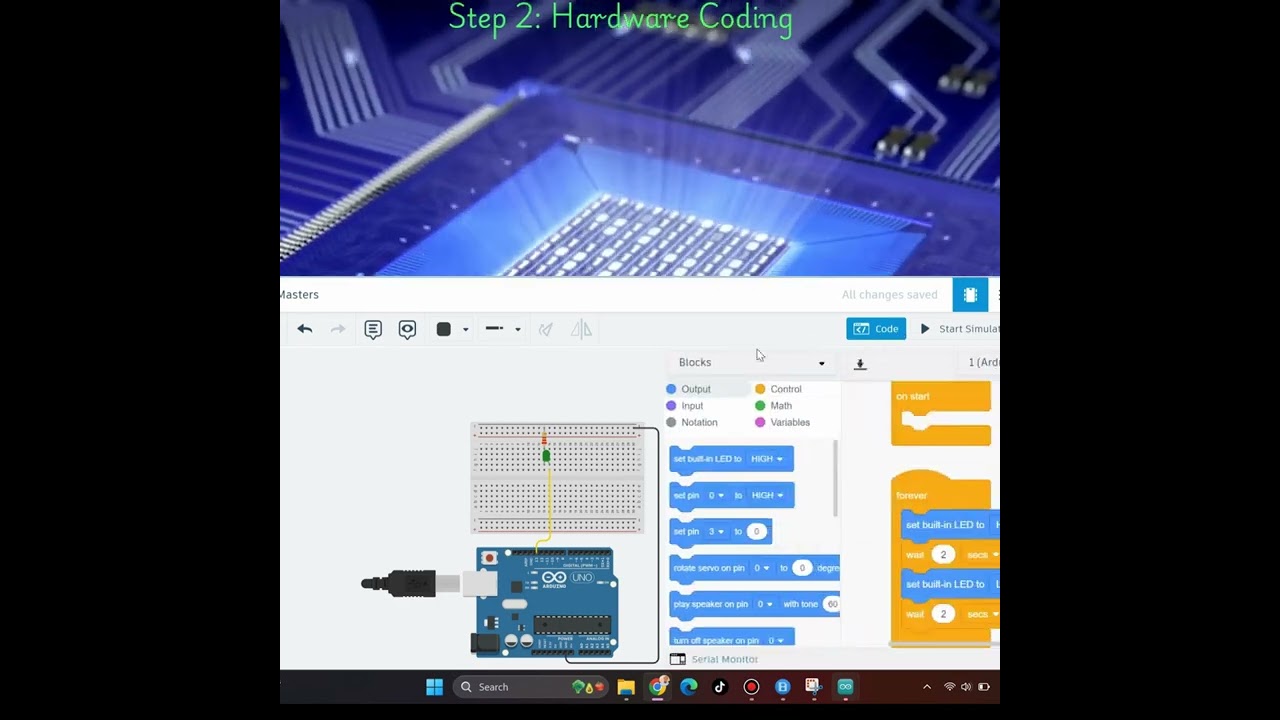
Task: Click the first wait block's seconds value
Action: [x=943, y=555]
